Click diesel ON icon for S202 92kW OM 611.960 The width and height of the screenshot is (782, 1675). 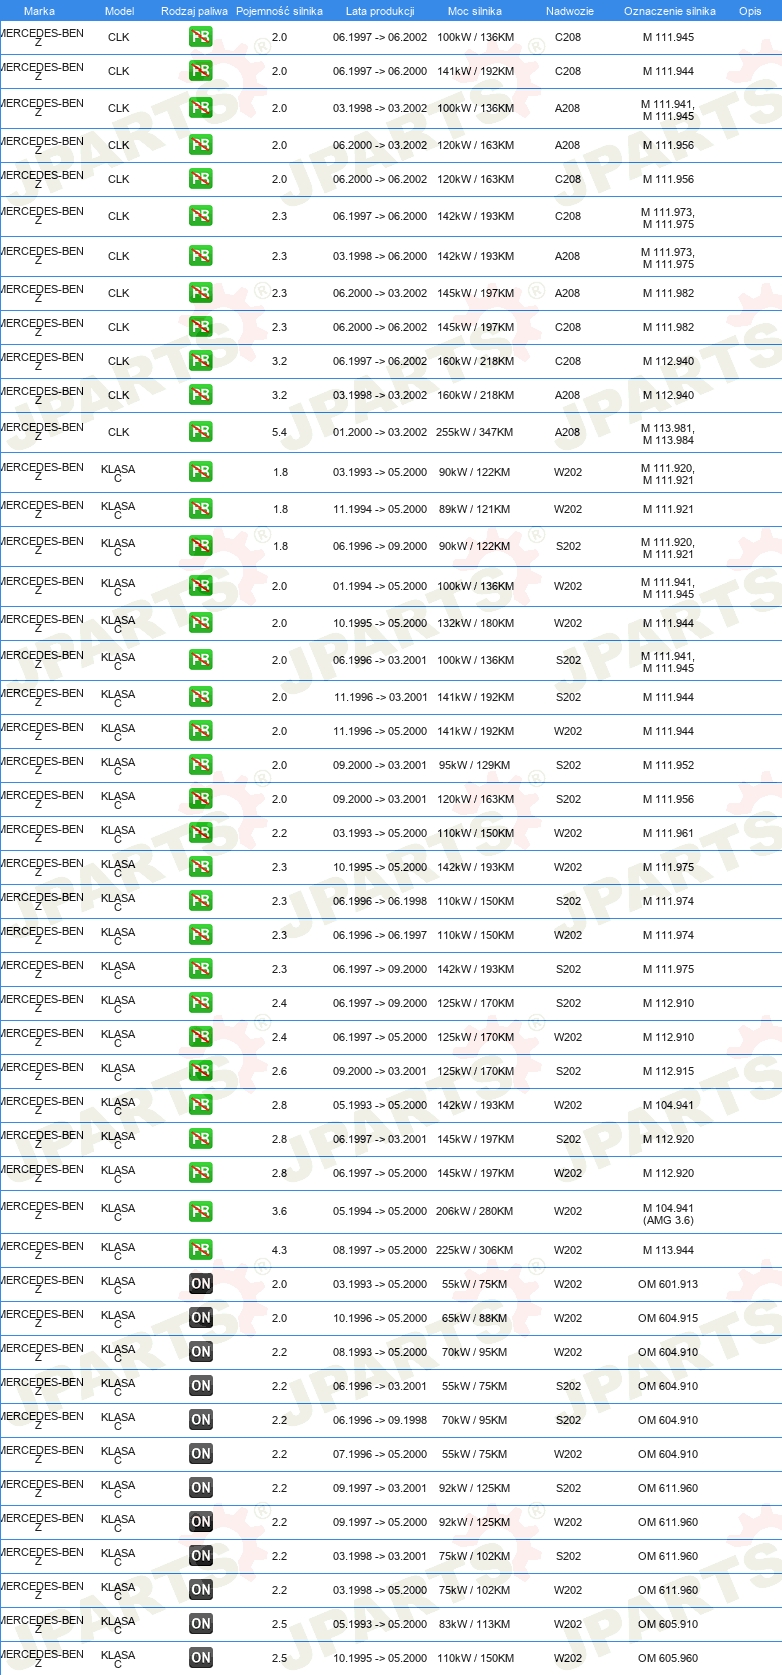200,1489
